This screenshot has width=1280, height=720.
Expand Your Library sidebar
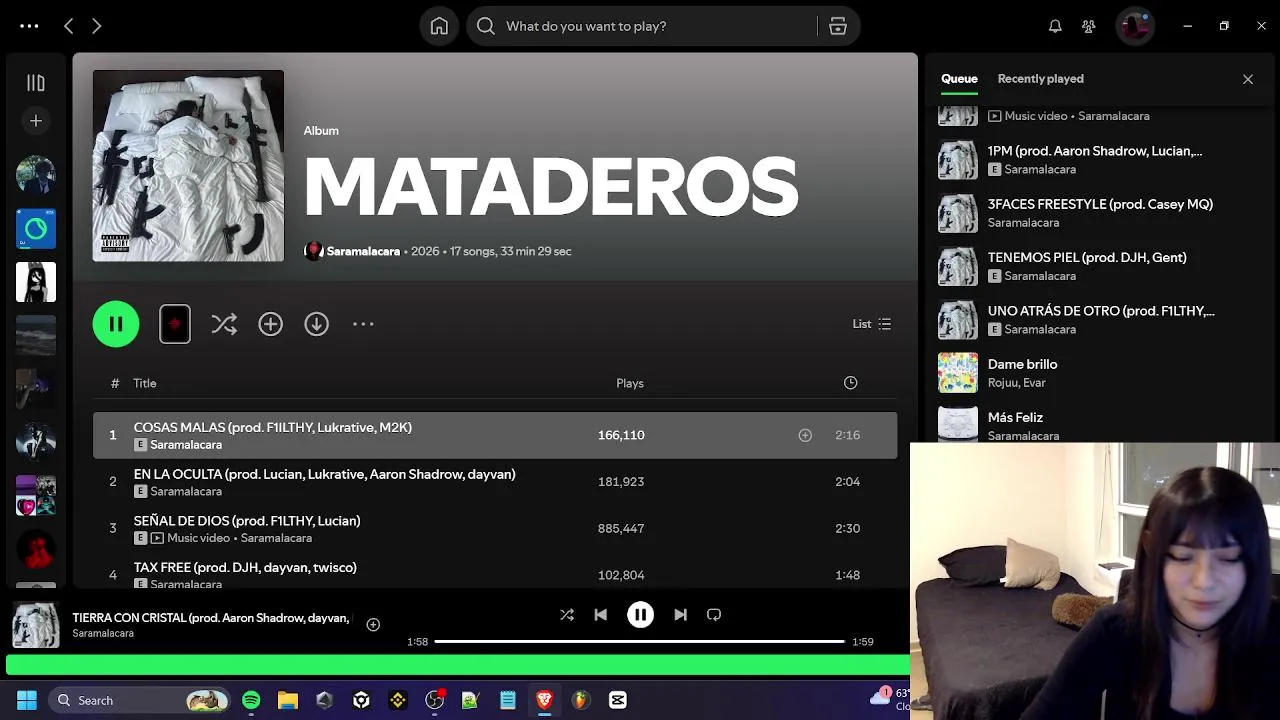click(x=36, y=83)
